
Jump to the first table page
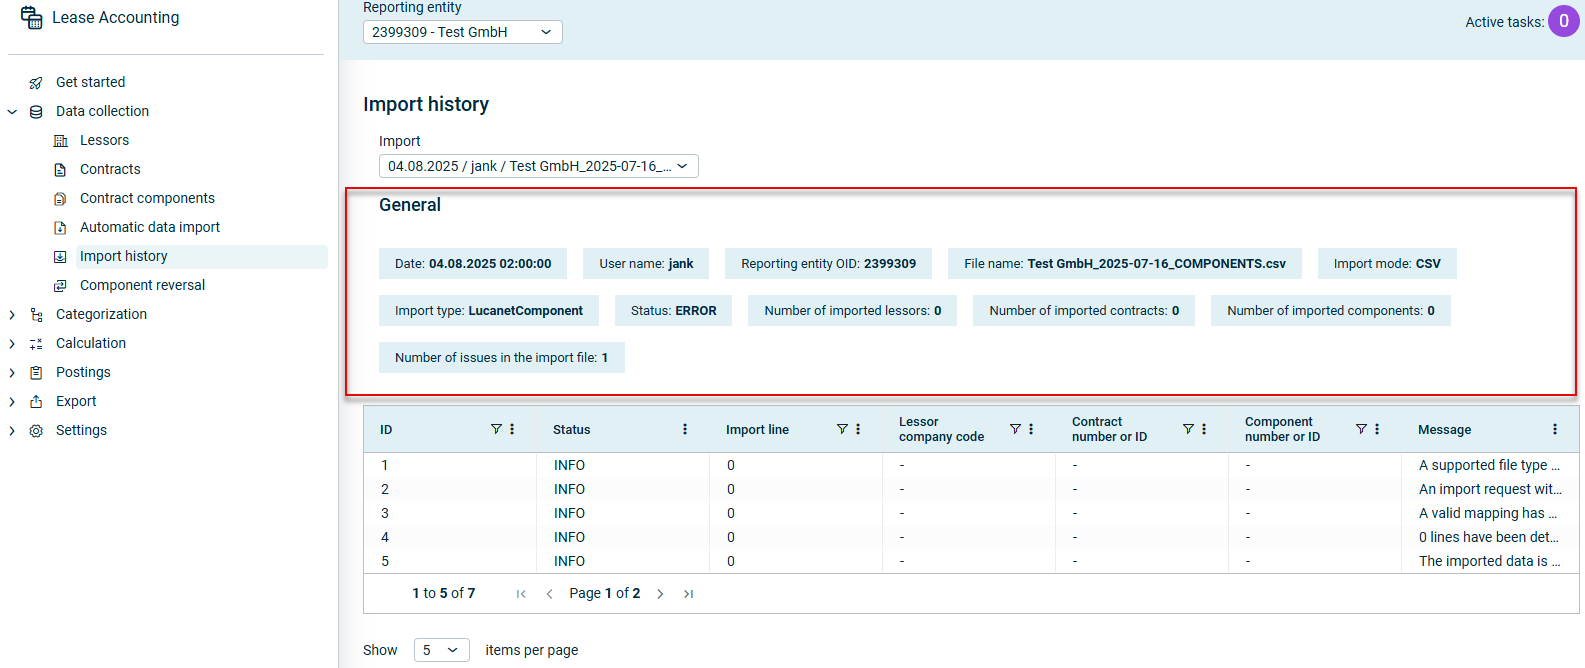point(521,594)
